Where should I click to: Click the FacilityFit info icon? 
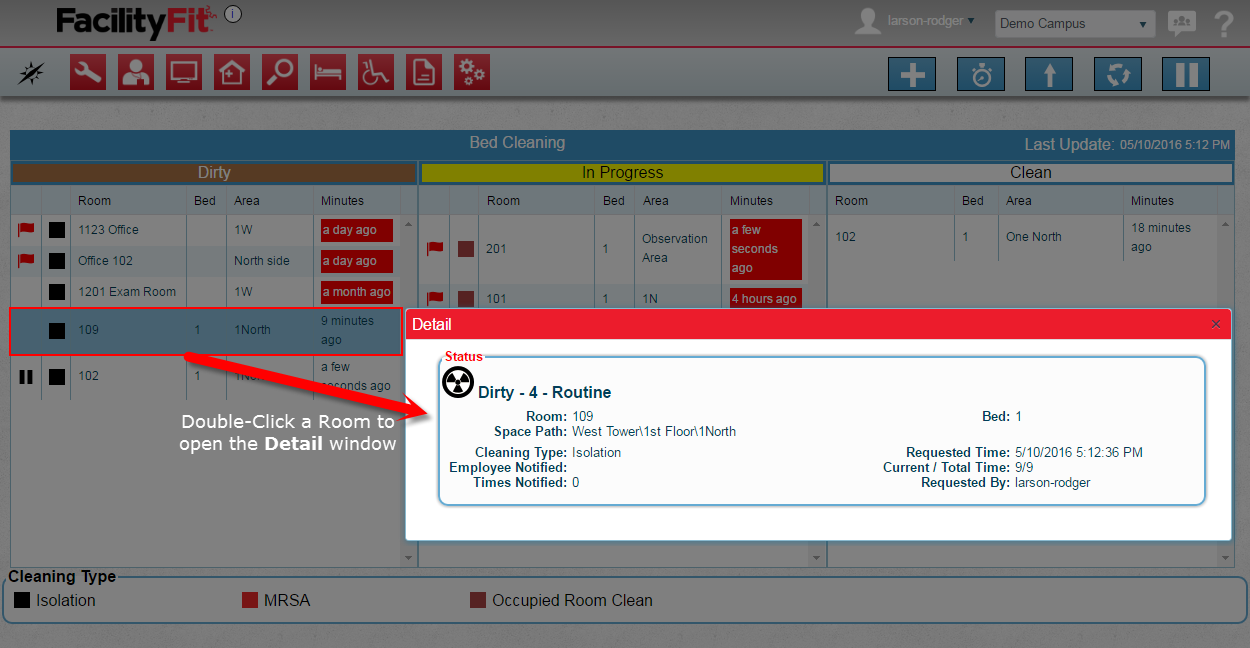point(233,14)
